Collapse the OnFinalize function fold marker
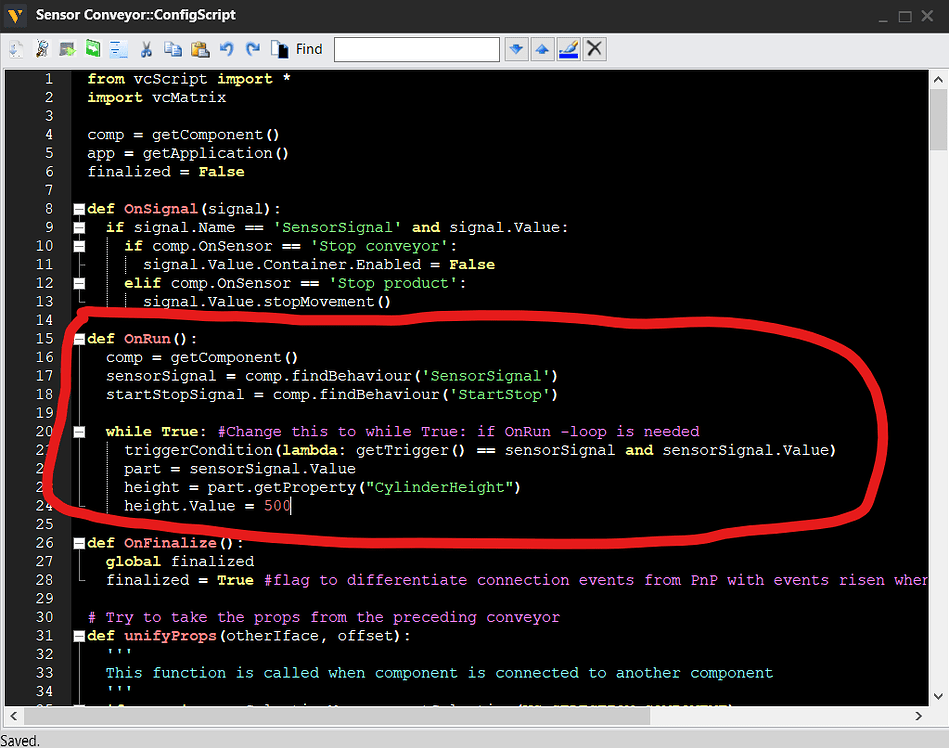The width and height of the screenshot is (949, 748). point(79,543)
